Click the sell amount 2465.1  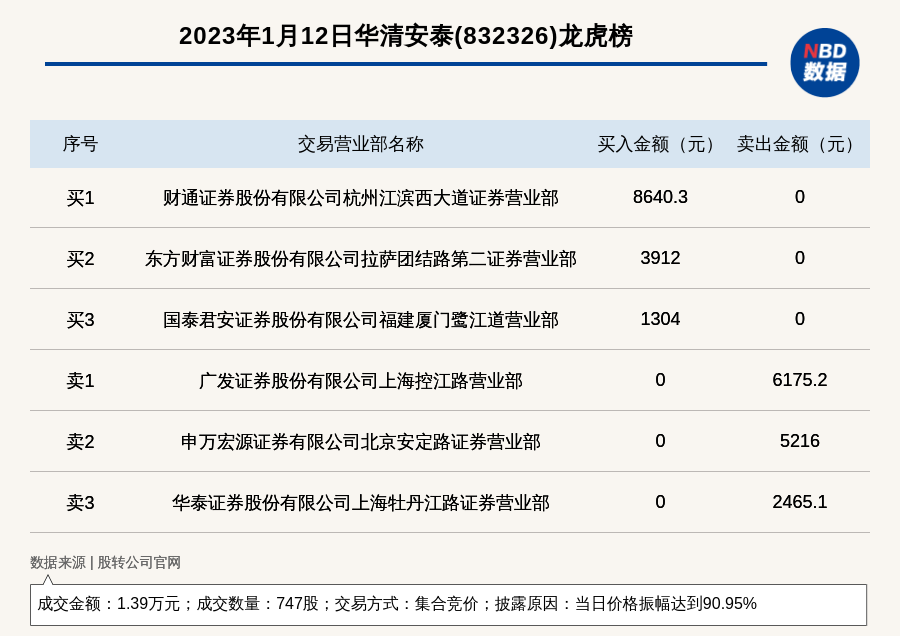pyautogui.click(x=800, y=501)
